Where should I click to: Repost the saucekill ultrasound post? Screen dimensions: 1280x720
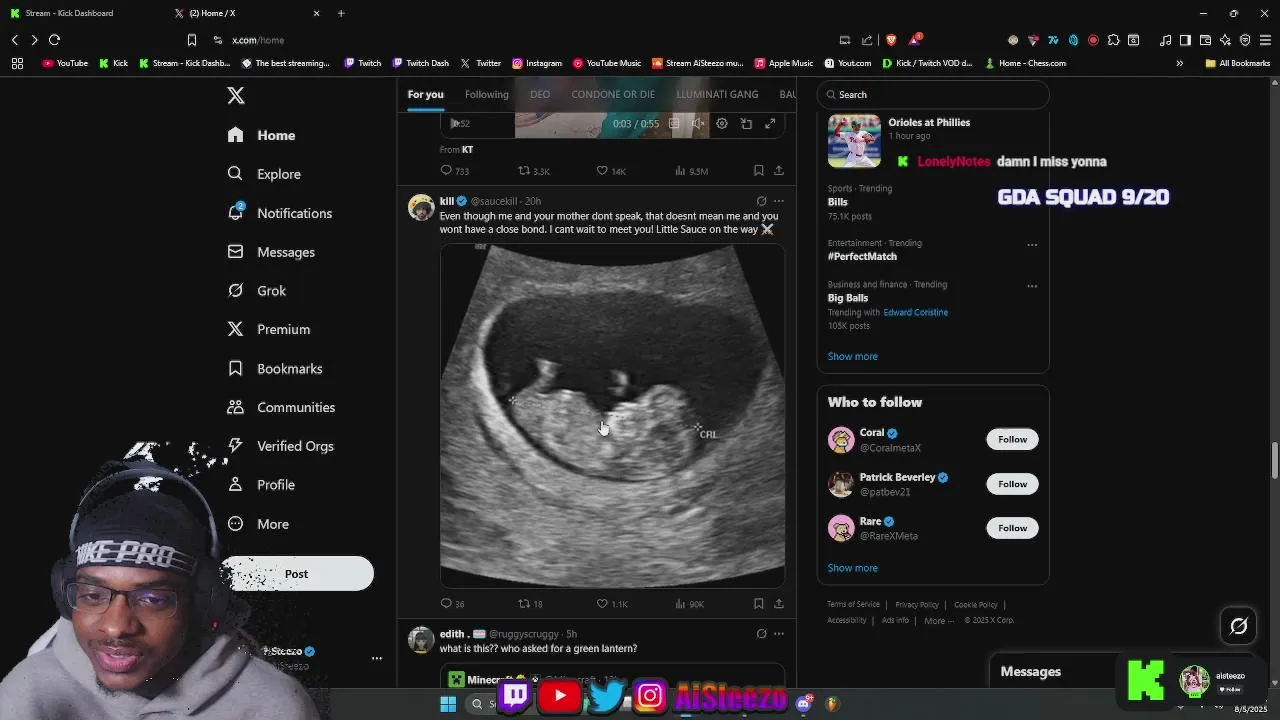(530, 604)
